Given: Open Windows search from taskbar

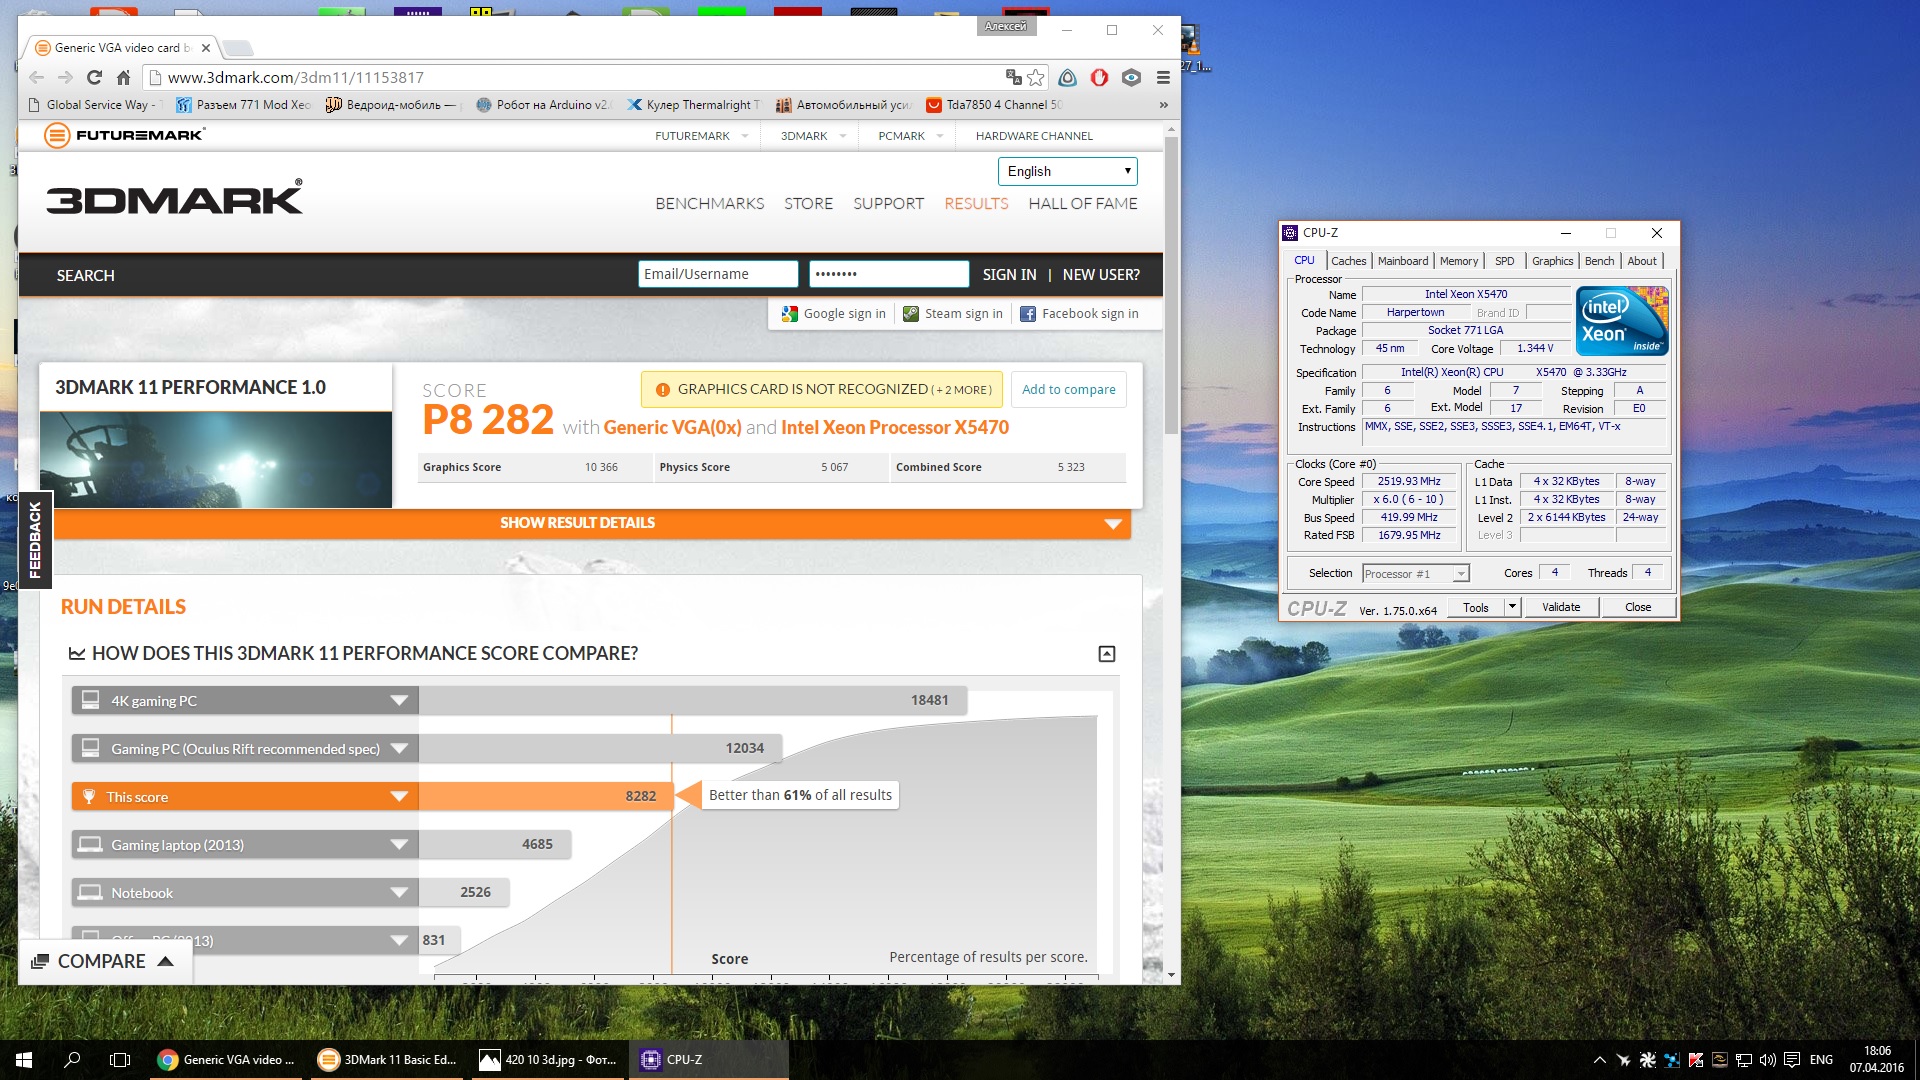Looking at the screenshot, I should click(72, 1060).
